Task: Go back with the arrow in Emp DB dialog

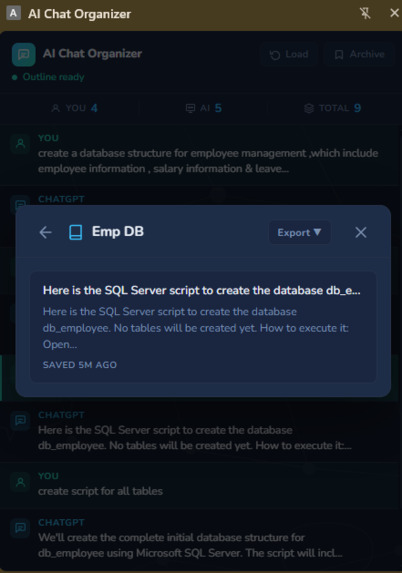Action: [46, 232]
